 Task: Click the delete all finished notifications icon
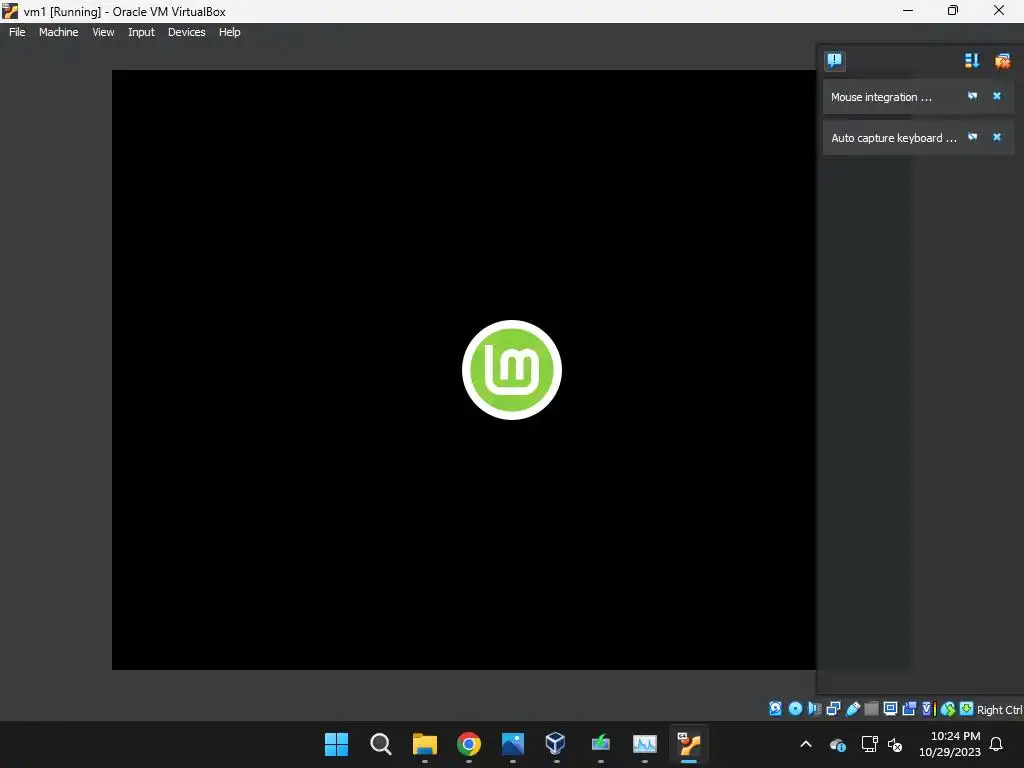[x=1002, y=61]
